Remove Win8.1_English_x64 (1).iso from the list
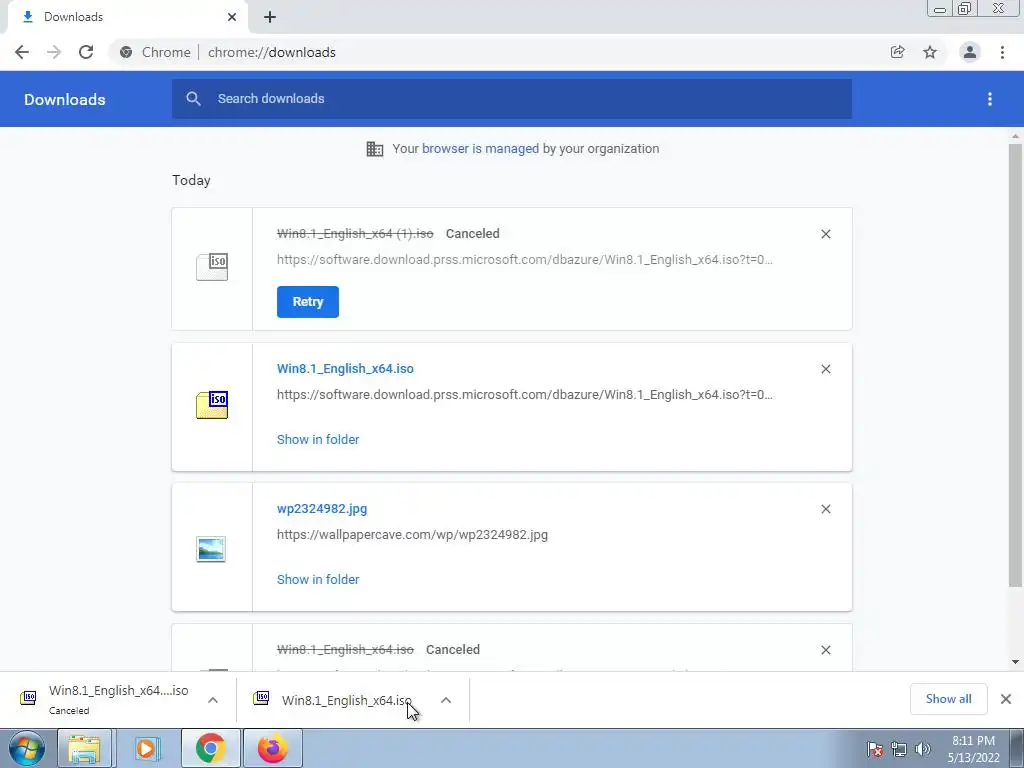 click(x=825, y=234)
